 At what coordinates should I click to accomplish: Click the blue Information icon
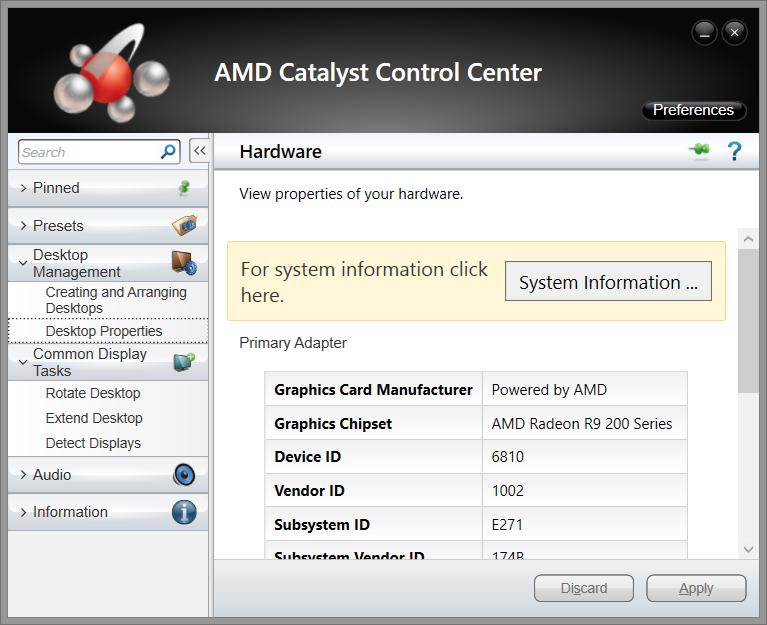[184, 512]
